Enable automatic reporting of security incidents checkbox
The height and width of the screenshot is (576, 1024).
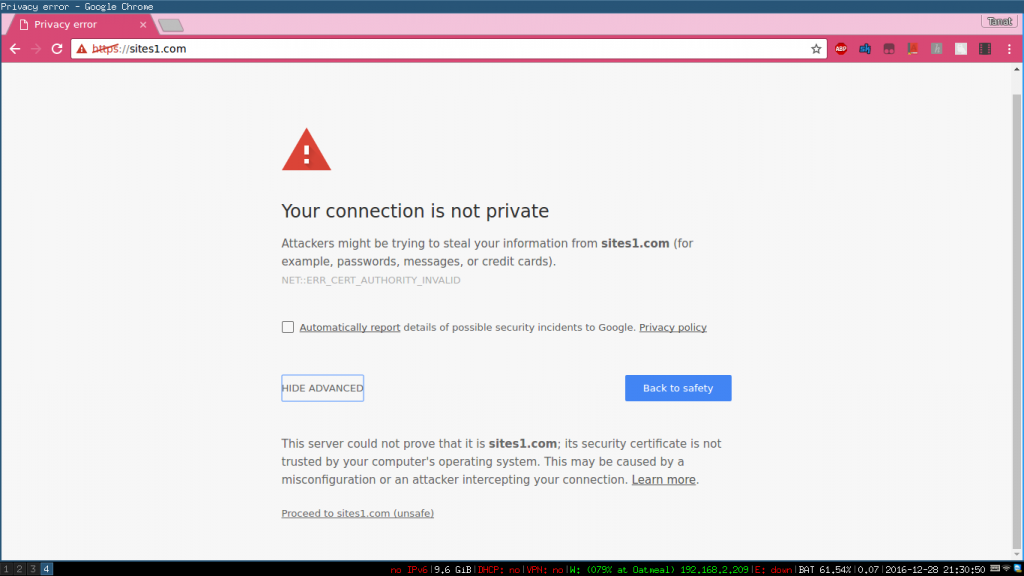287,327
